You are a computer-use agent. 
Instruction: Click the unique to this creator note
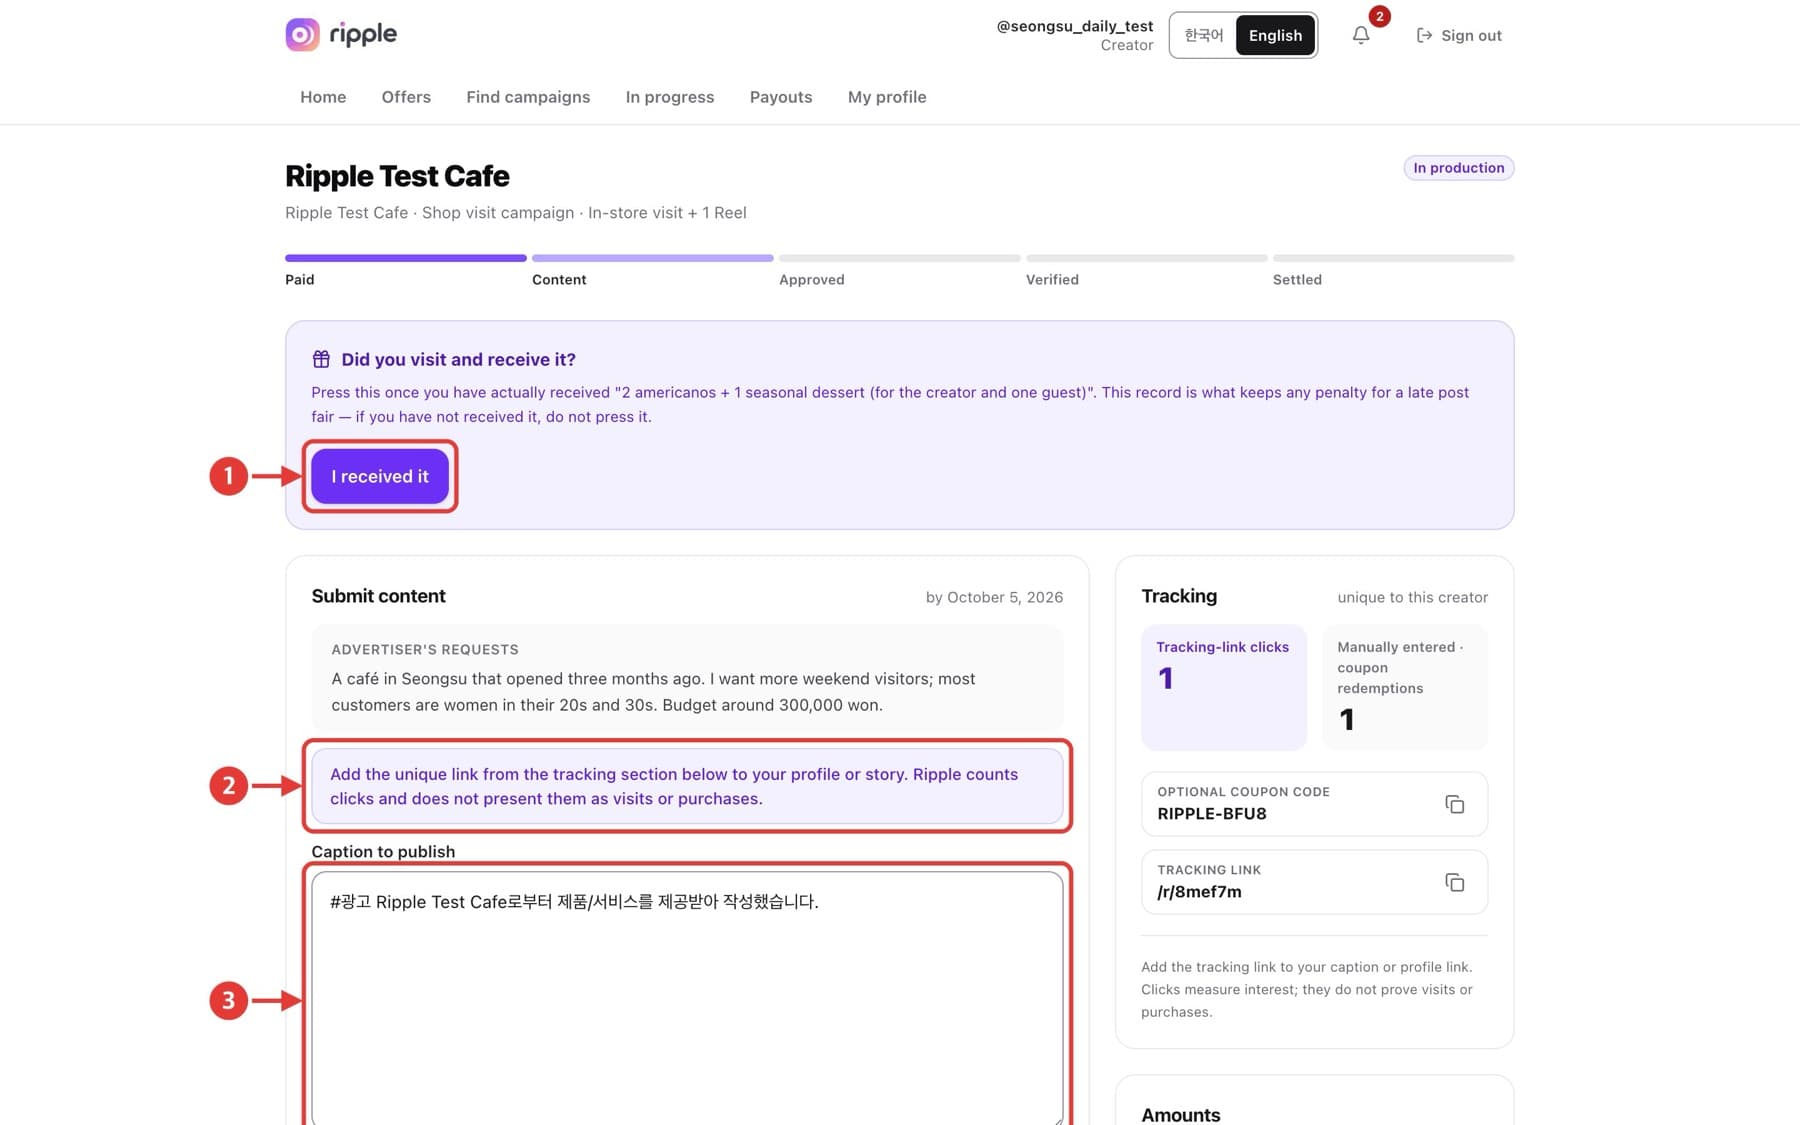pyautogui.click(x=1412, y=597)
